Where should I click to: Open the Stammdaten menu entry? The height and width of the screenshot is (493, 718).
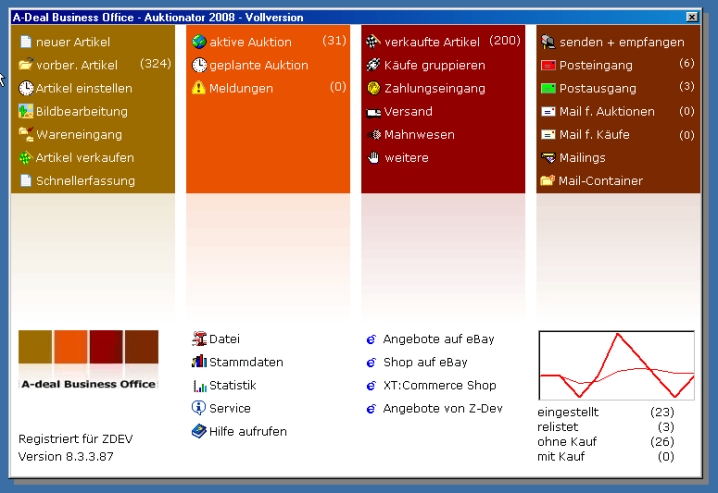click(245, 362)
